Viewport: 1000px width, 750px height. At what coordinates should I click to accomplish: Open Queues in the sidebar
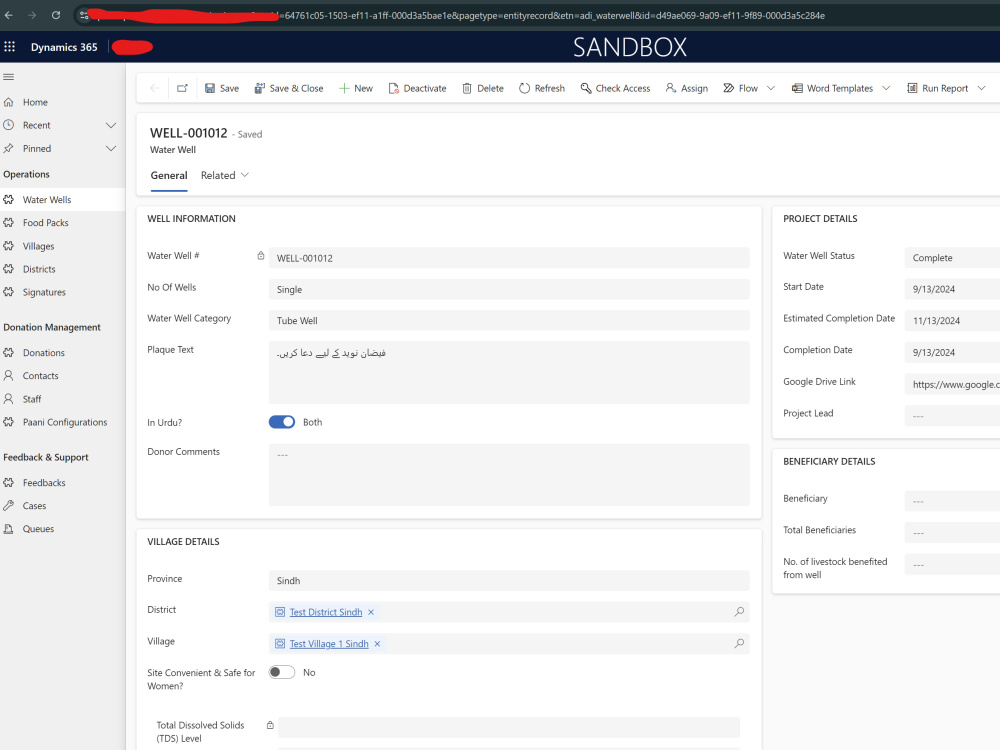62,529
